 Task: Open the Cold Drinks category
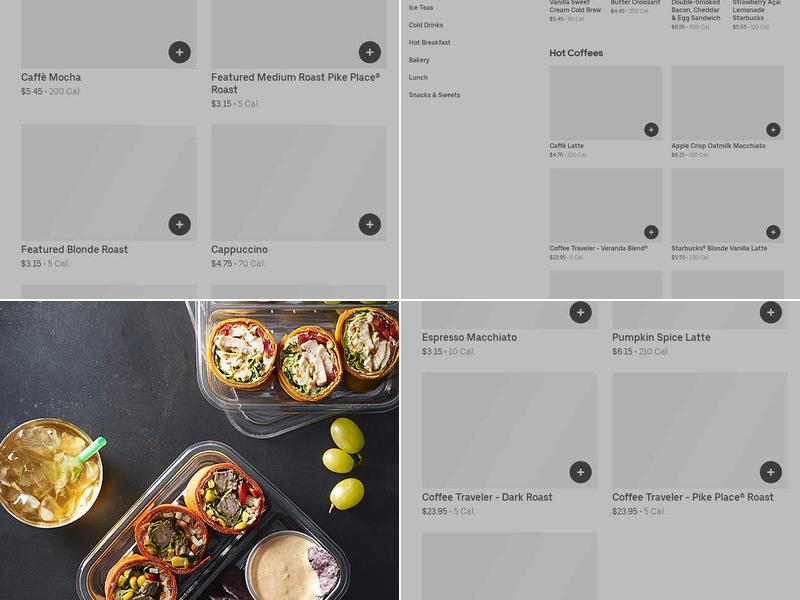426,25
